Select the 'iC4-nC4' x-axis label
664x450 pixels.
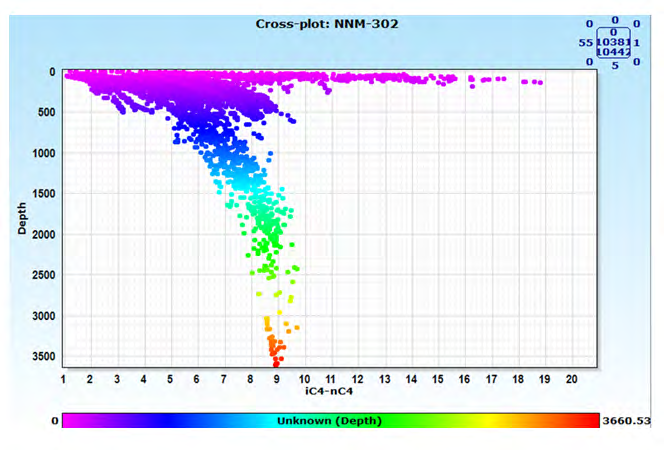coord(329,391)
